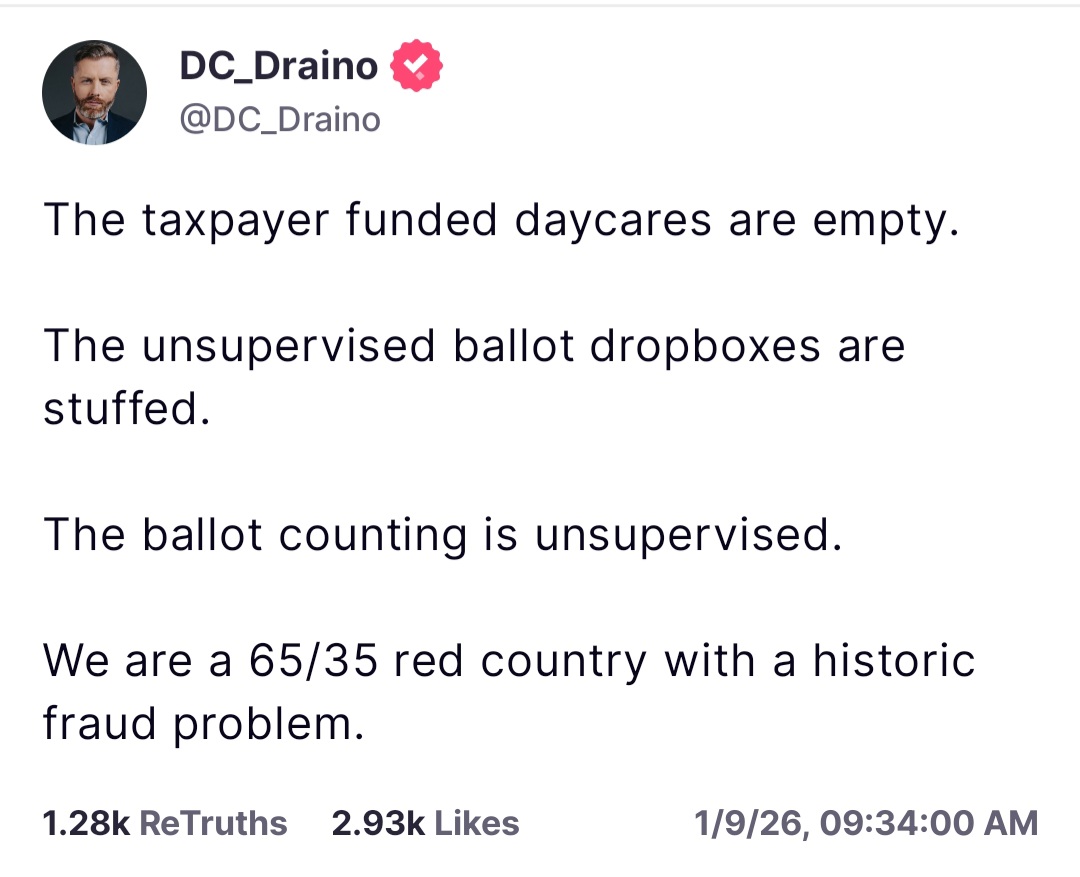Click the DC_Draino profile avatar photo
The height and width of the screenshot is (877, 1080).
click(94, 93)
